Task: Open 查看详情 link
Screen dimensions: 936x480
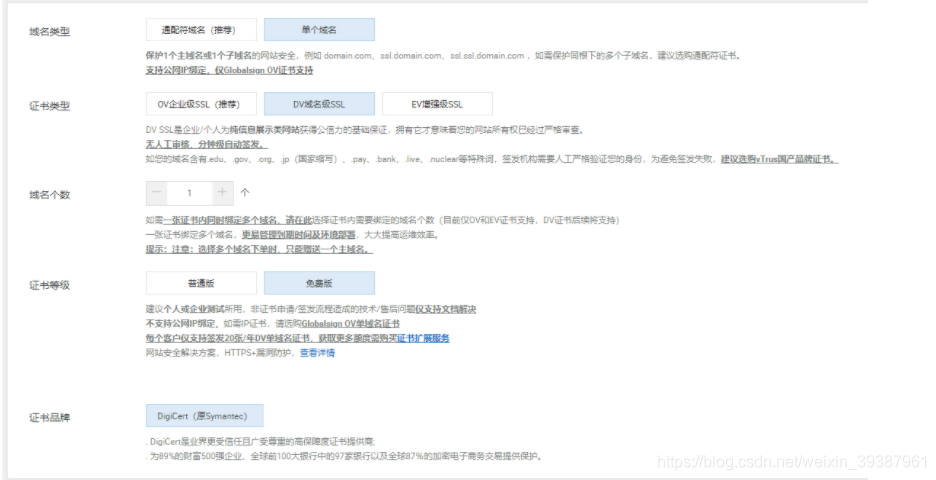Action: click(x=317, y=353)
